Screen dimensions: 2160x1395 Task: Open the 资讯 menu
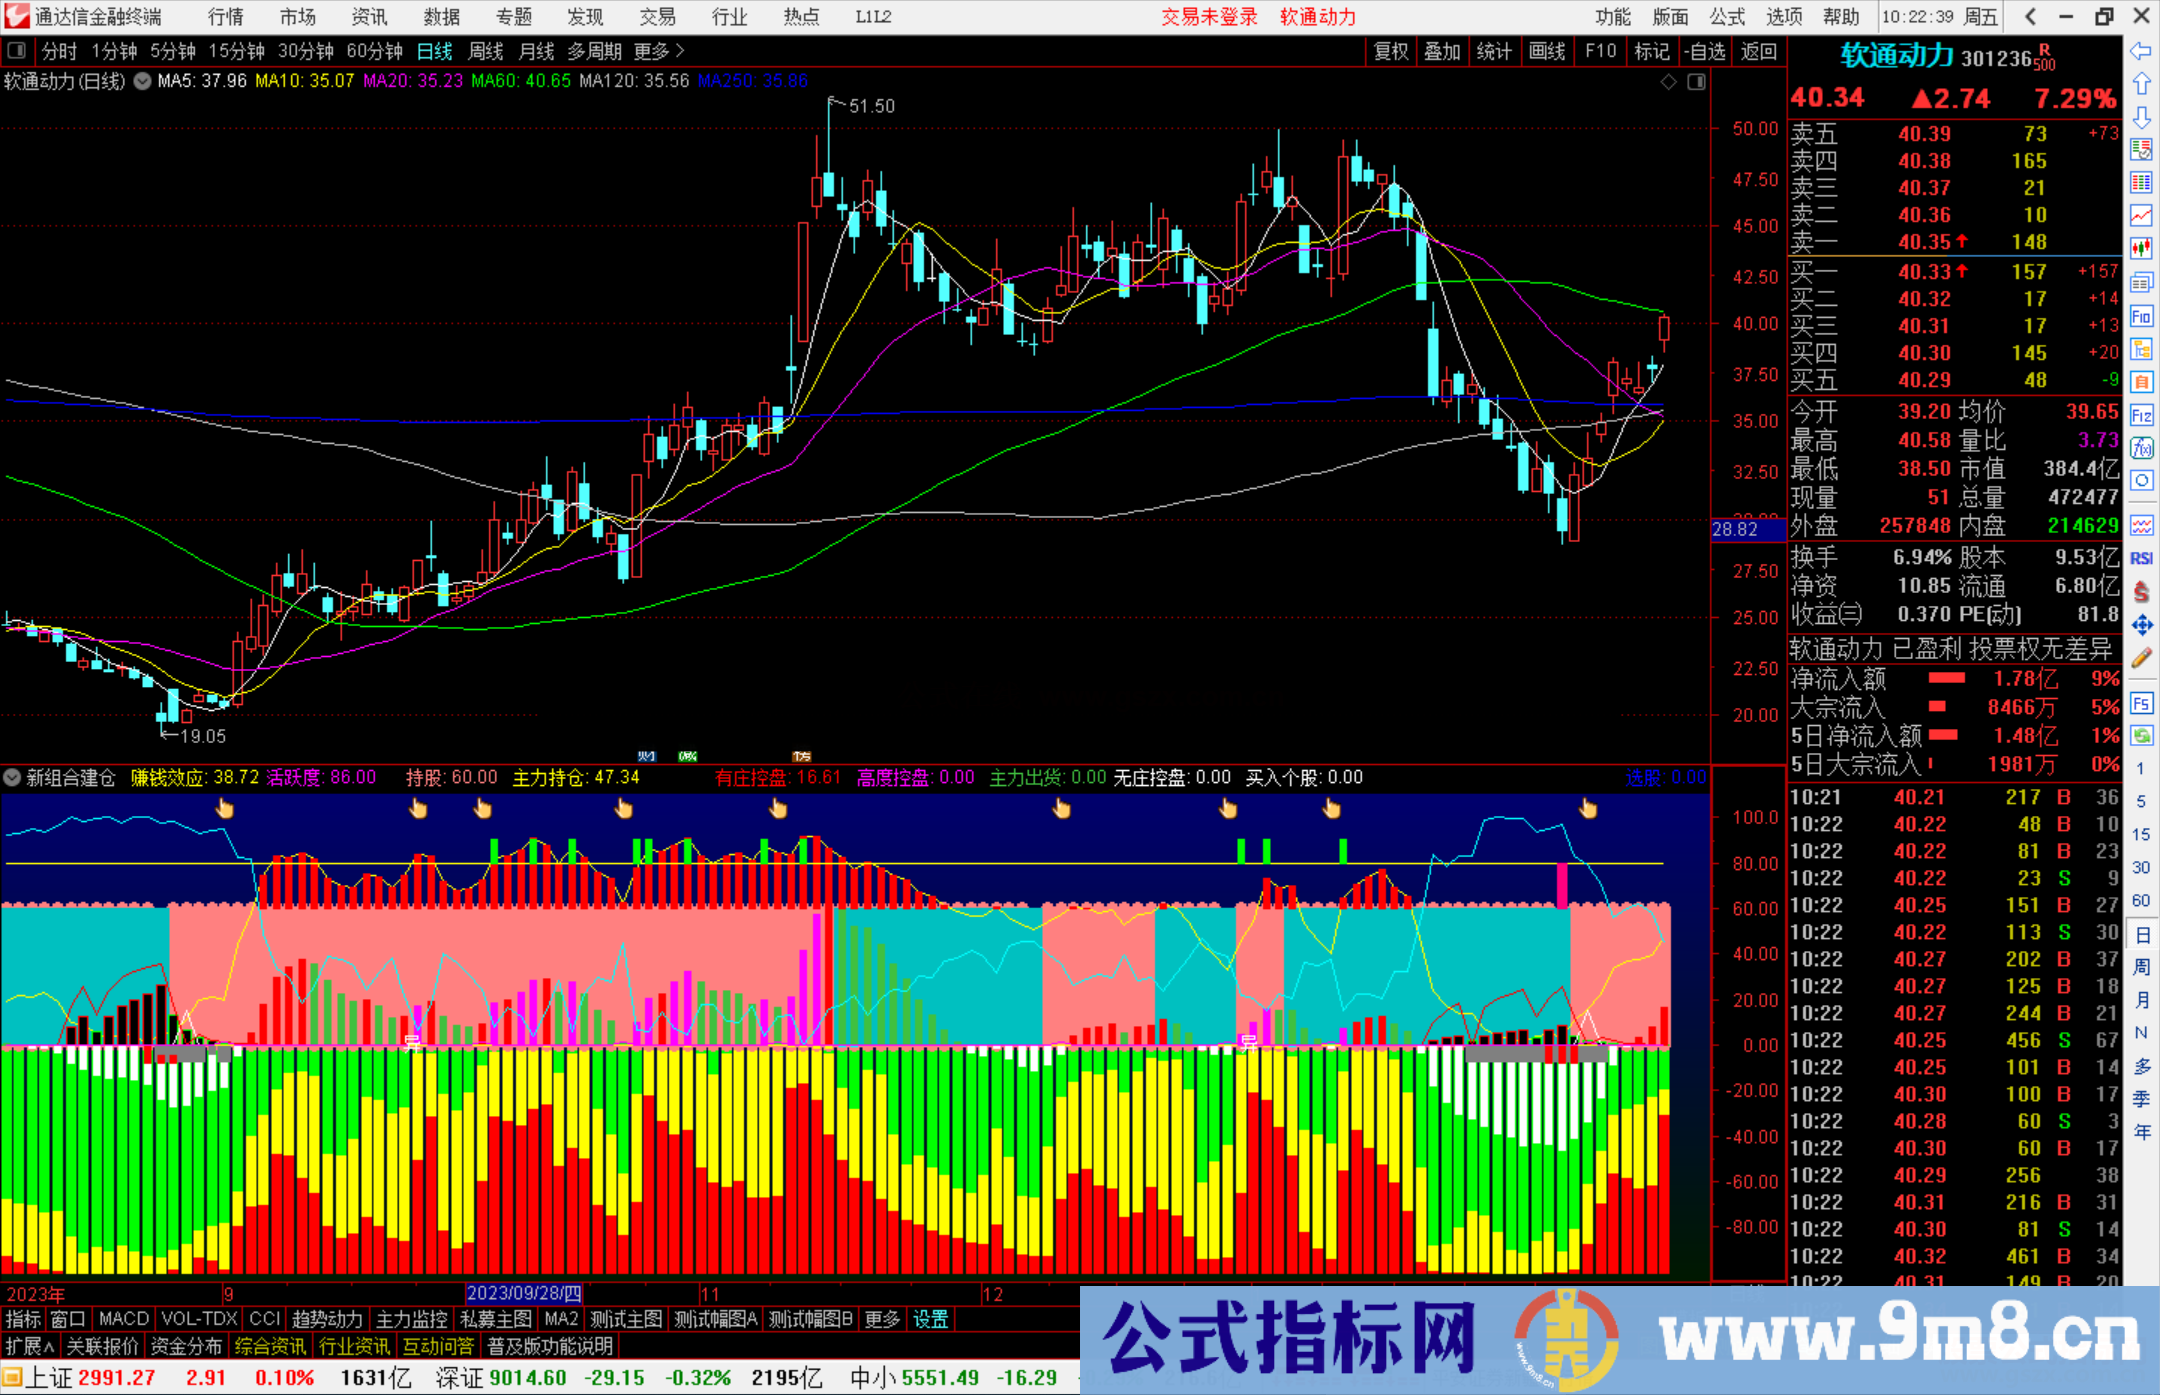(367, 16)
